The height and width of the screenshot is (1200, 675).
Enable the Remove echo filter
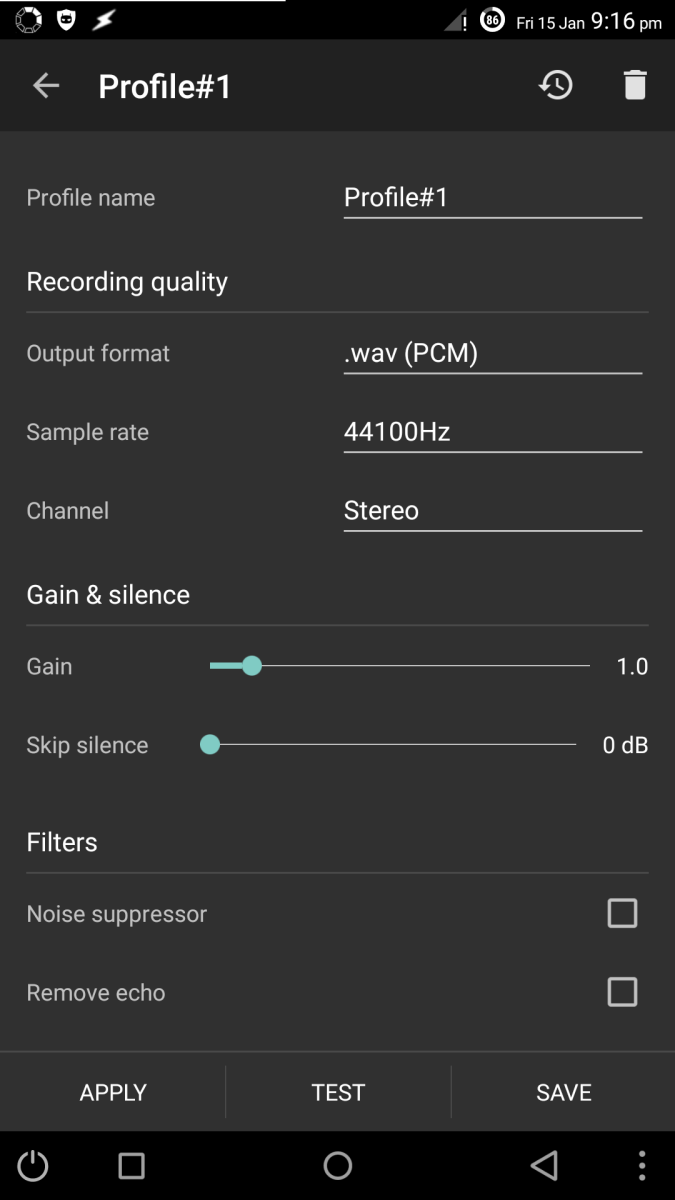click(x=622, y=992)
